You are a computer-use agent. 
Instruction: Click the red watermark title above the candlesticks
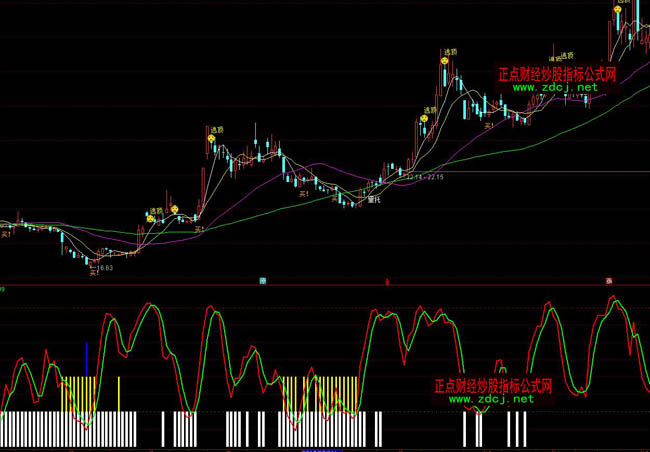coord(556,74)
